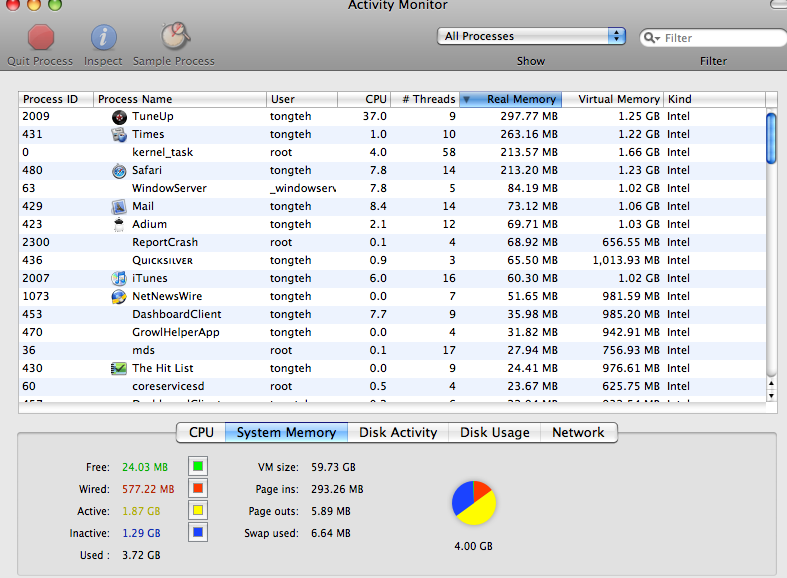Screen dimensions: 787x578
Task: Select the WindowServer process row
Action: [x=392, y=189]
